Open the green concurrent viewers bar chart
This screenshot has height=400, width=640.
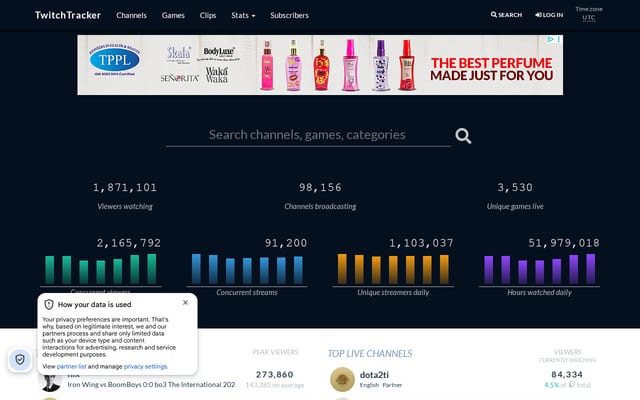[x=100, y=269]
